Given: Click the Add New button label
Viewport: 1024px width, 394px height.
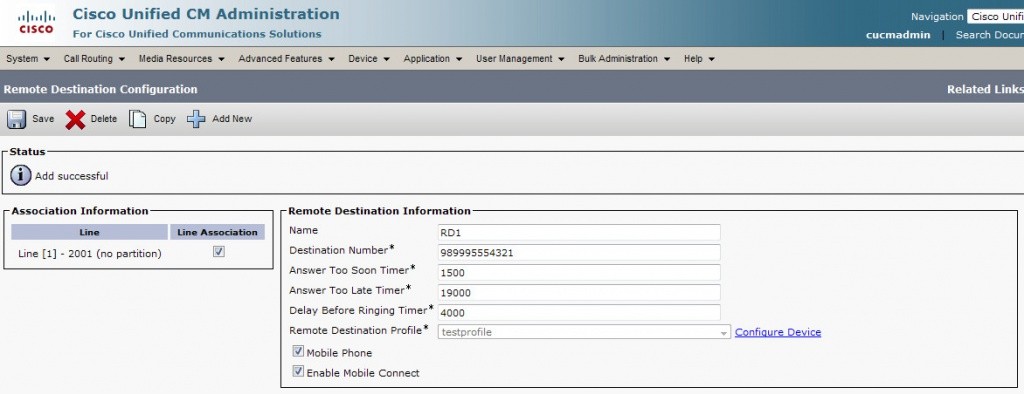Looking at the screenshot, I should (x=232, y=119).
